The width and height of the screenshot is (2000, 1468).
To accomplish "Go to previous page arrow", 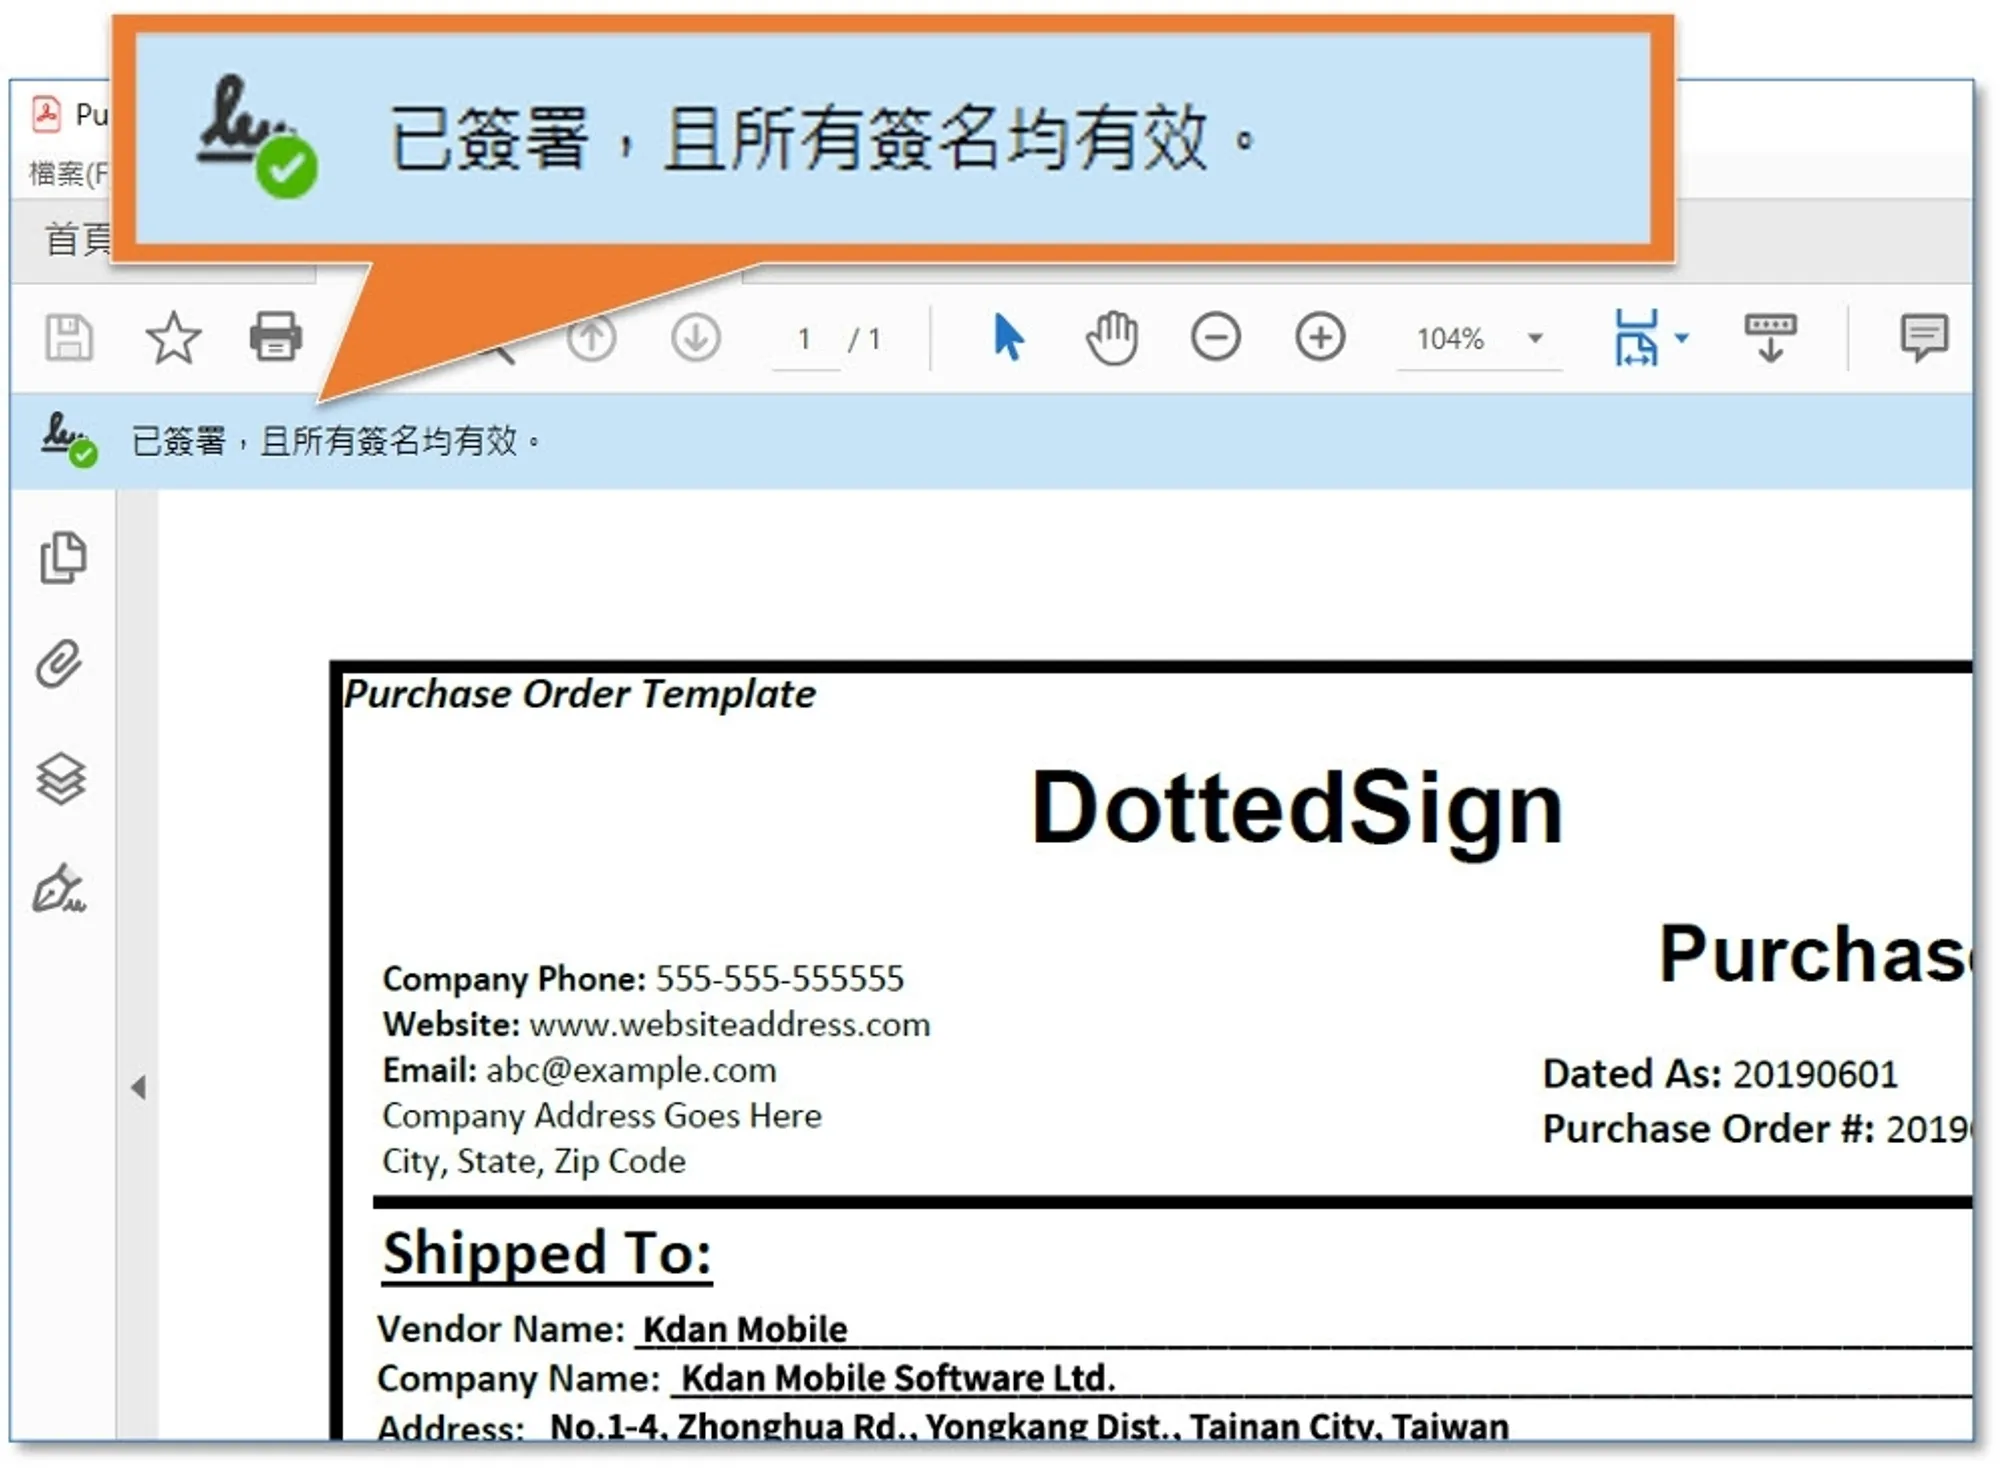I will 592,338.
